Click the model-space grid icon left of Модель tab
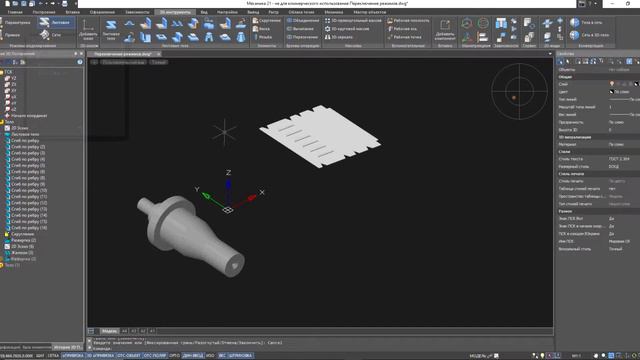The height and width of the screenshot is (360, 640). click(x=91, y=331)
